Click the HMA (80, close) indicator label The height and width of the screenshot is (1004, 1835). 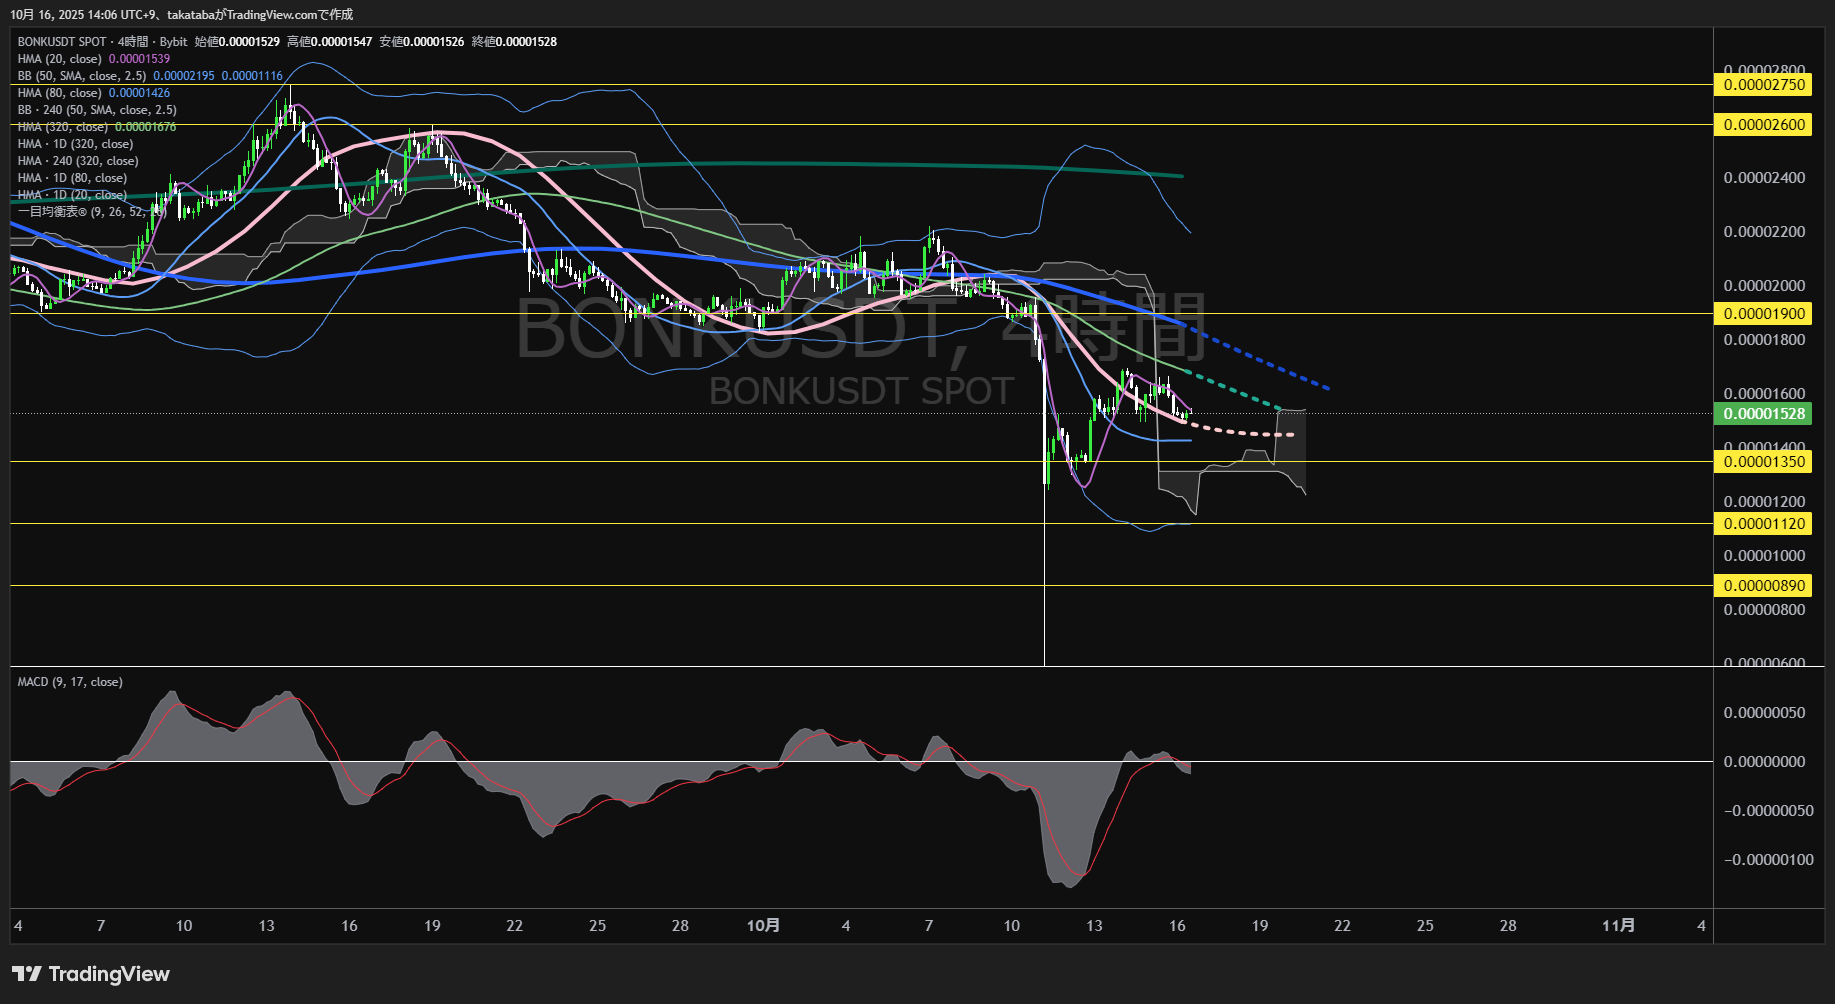point(60,93)
